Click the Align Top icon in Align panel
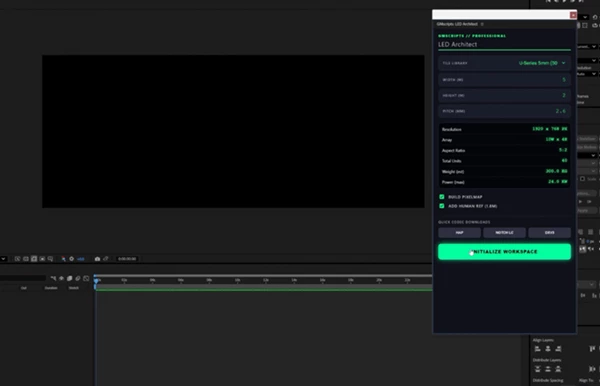Screen dimensions: 600x386 click(x=592, y=349)
